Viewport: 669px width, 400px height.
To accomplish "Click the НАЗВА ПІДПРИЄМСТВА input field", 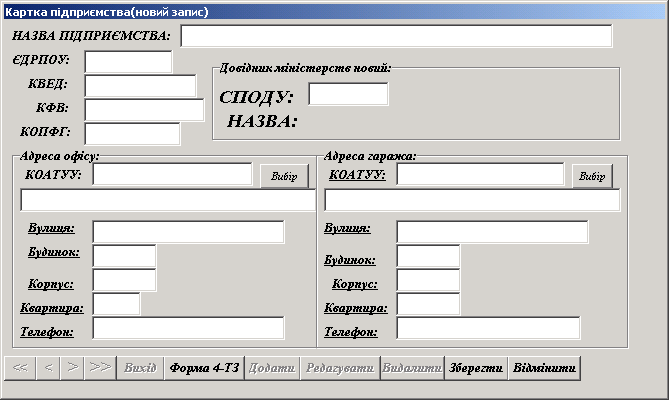I will (x=396, y=36).
